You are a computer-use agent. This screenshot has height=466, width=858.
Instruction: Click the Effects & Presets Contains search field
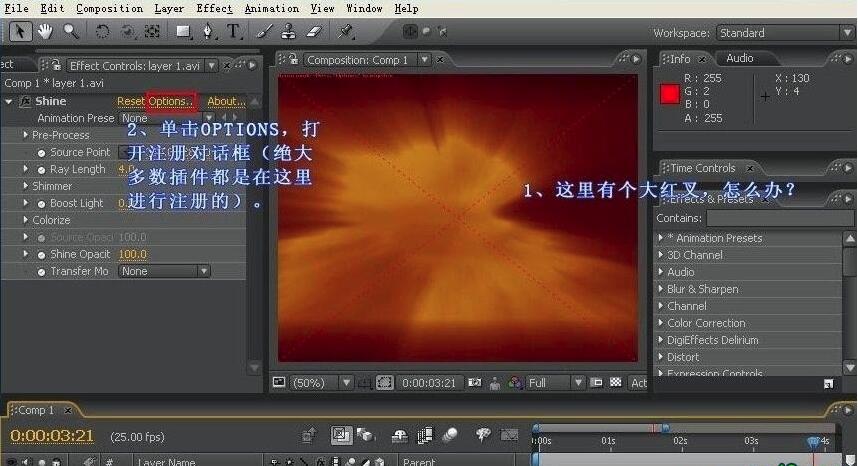780,218
